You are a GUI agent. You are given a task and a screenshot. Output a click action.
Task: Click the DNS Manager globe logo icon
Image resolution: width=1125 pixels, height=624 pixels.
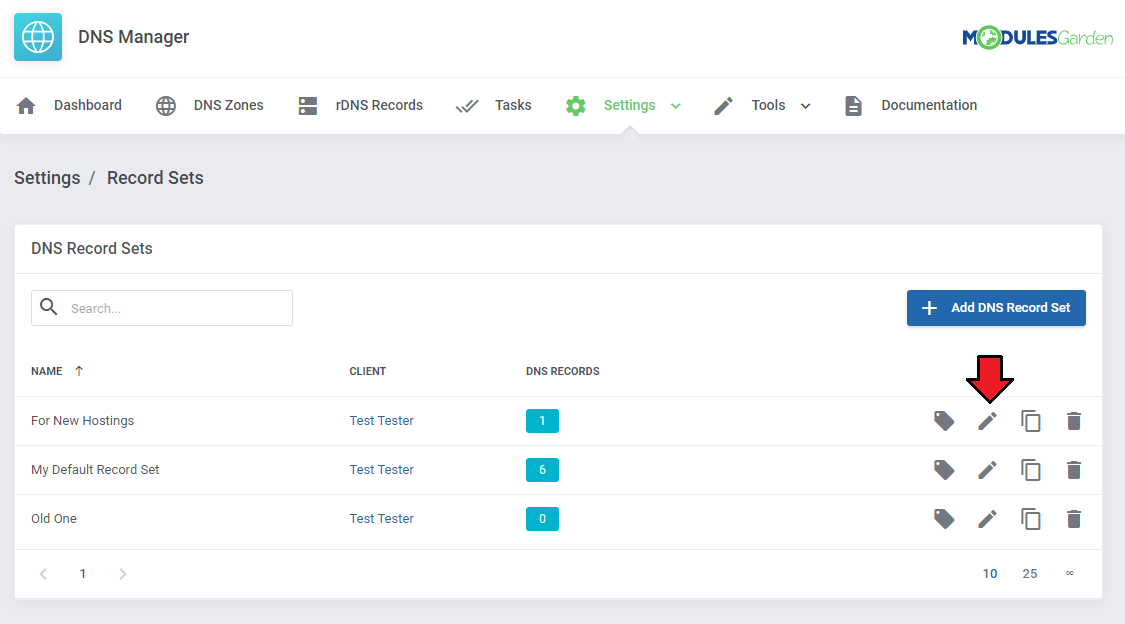38,37
